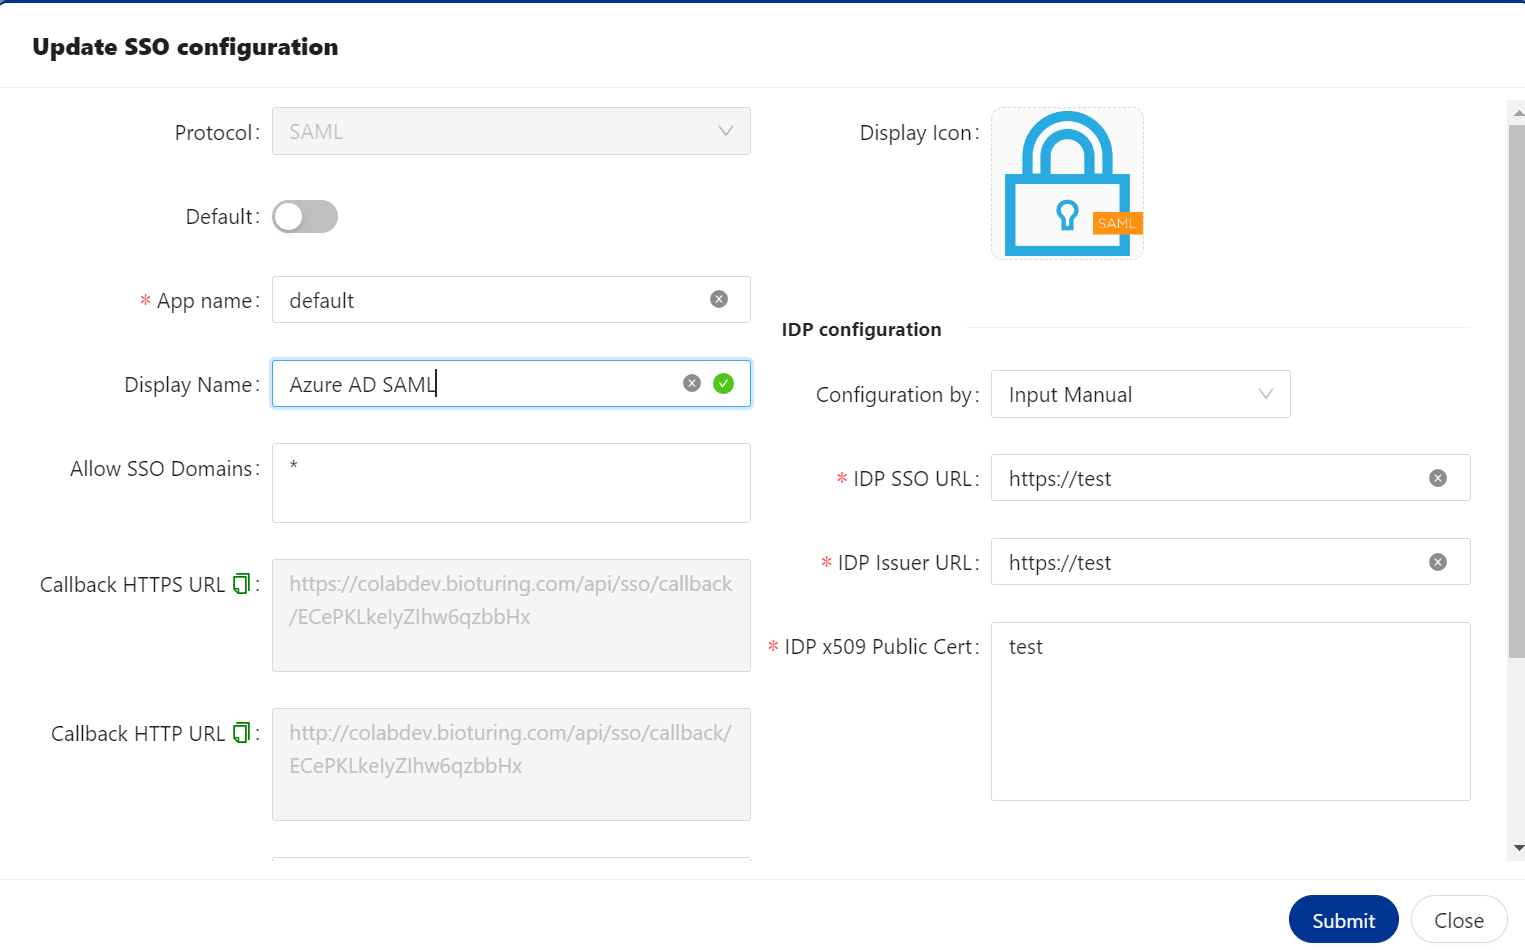Copy the Callback HTTPS URL

(x=241, y=583)
